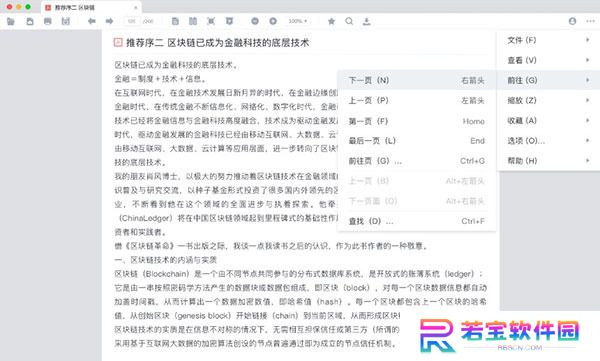Click the print toolbar icon
The width and height of the screenshot is (600, 361).
(x=47, y=21)
